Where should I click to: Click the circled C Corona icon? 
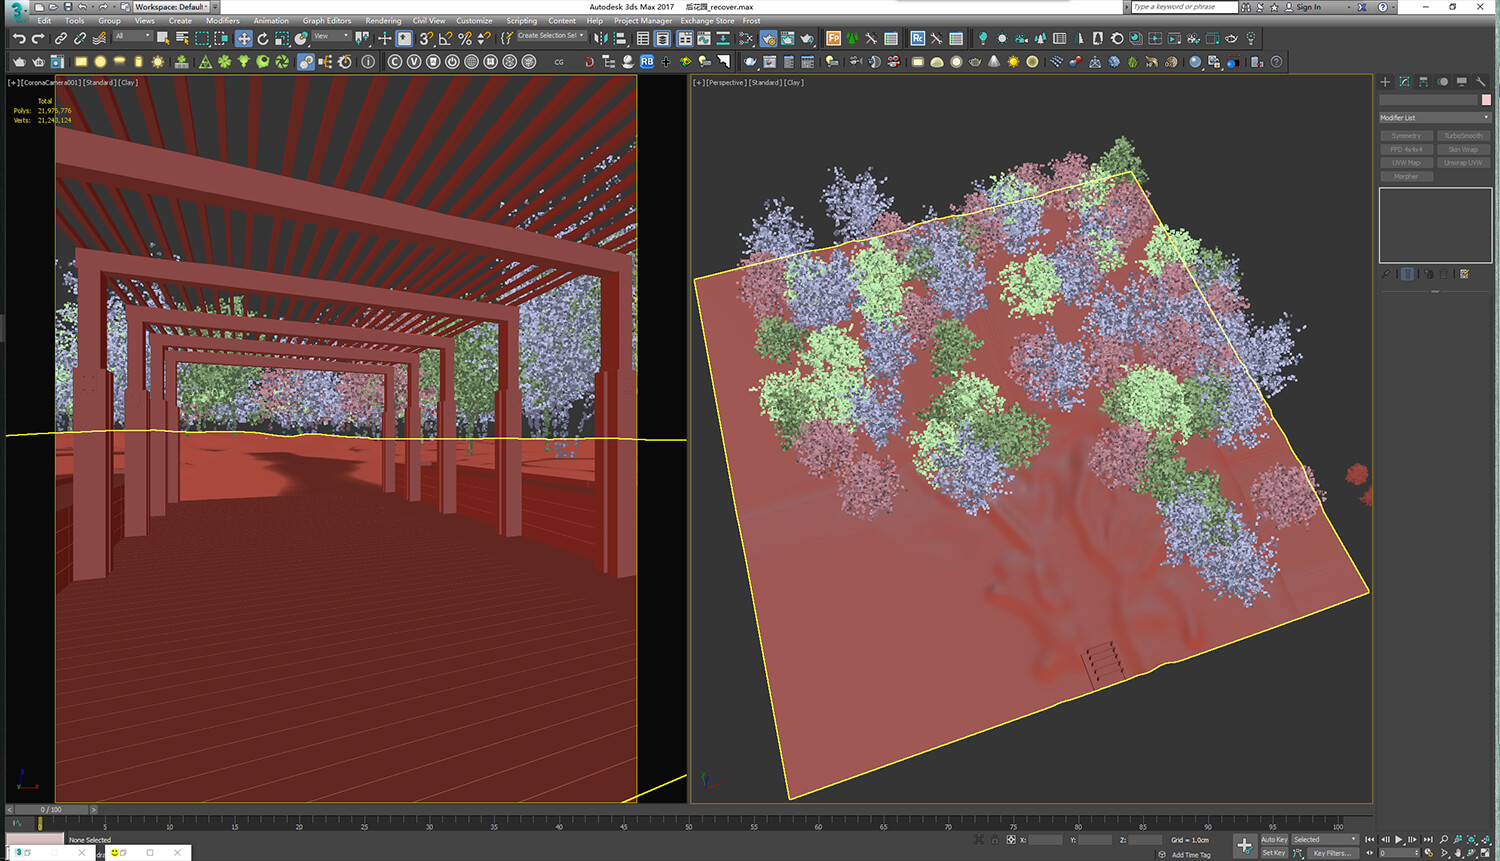(394, 62)
